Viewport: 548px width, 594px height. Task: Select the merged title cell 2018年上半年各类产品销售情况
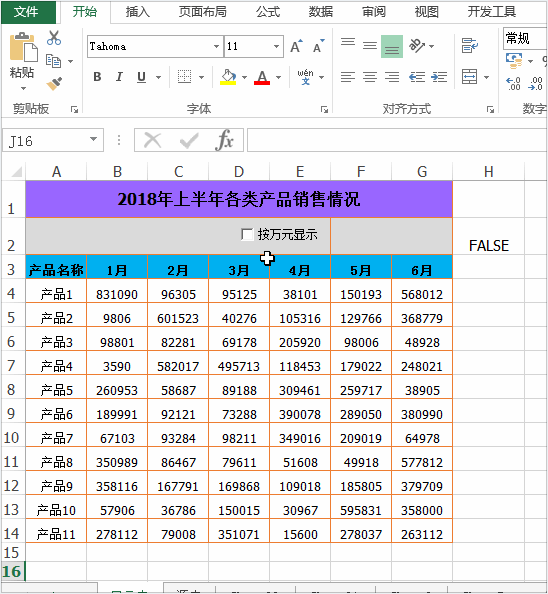tap(239, 199)
